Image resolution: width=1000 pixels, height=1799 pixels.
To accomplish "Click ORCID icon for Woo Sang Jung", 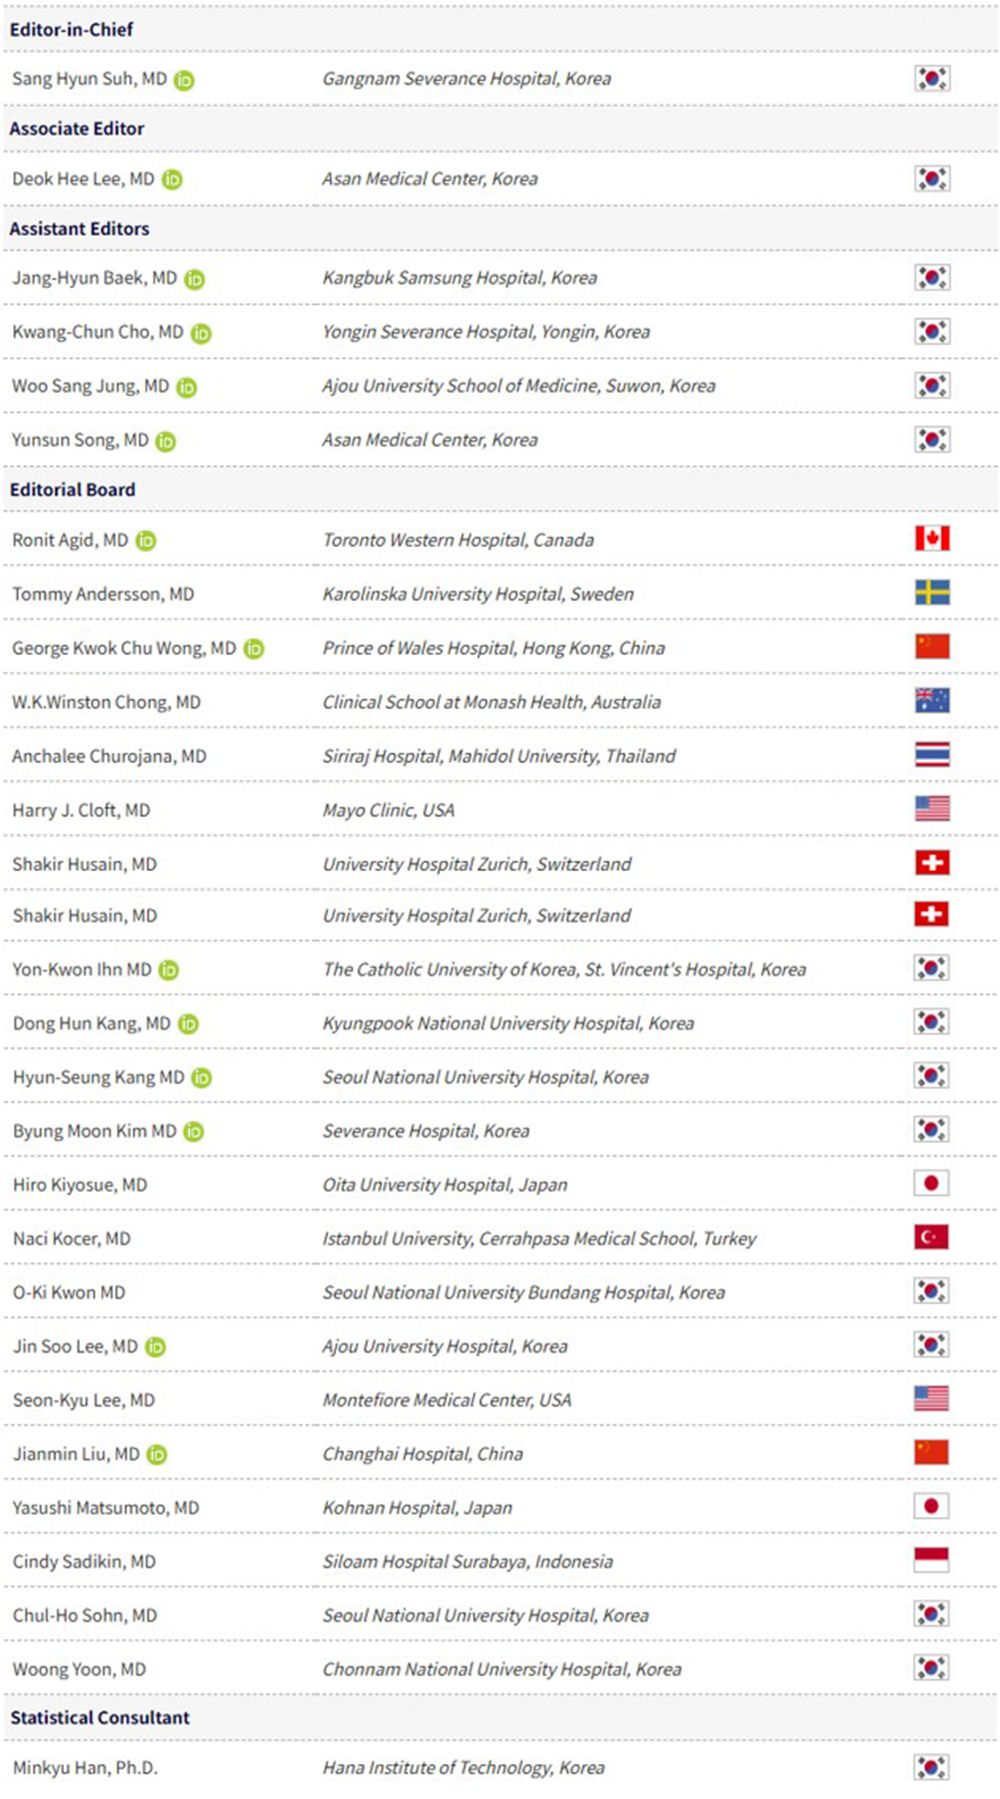I will pos(187,387).
